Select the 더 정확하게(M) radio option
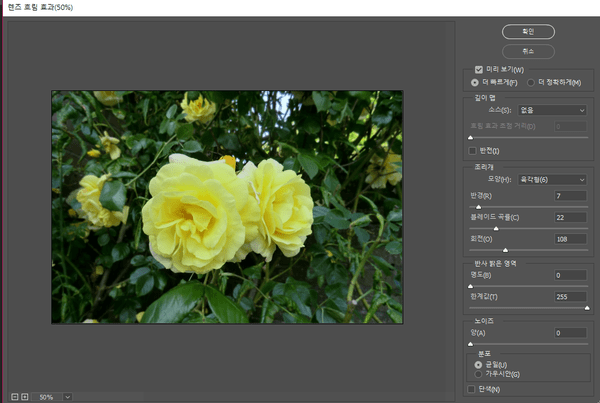Screen dimensions: 600x403 tap(531, 82)
